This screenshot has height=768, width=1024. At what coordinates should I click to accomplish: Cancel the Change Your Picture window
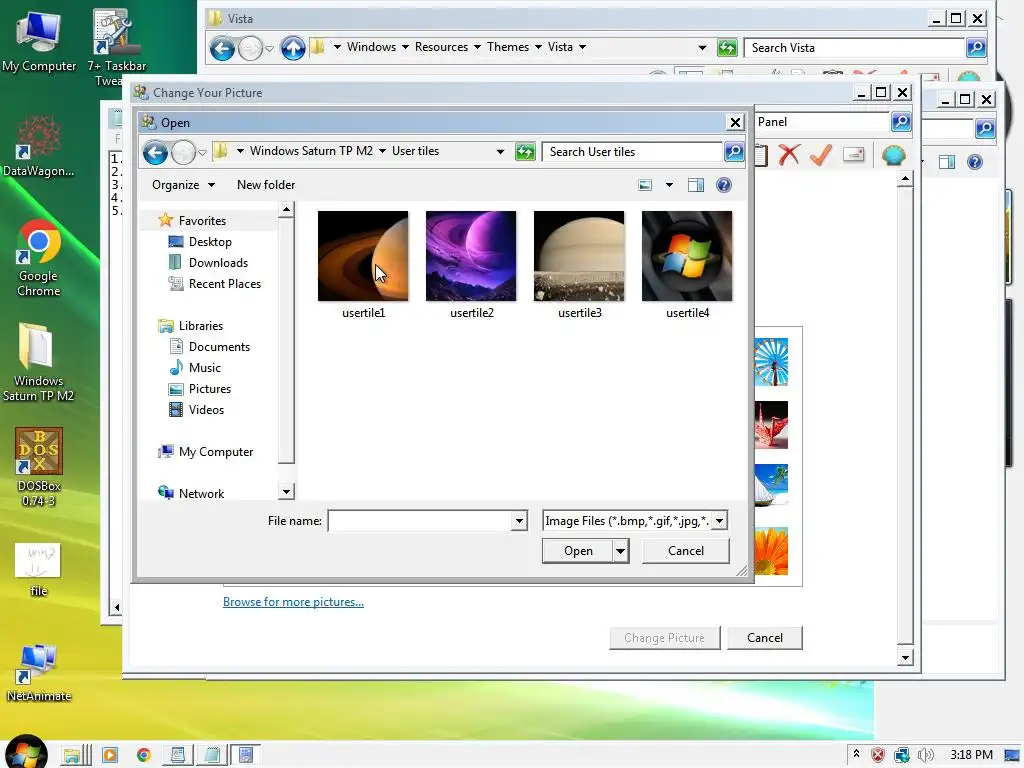click(x=765, y=637)
